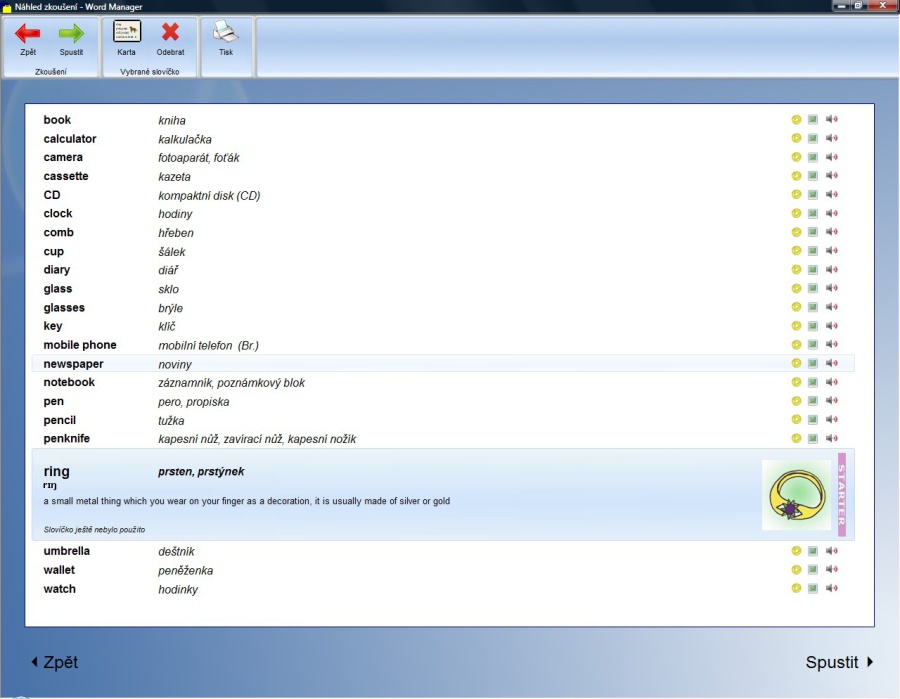Click yellow play icon for 'clock'
Viewport: 900px width, 699px height.
click(x=796, y=214)
